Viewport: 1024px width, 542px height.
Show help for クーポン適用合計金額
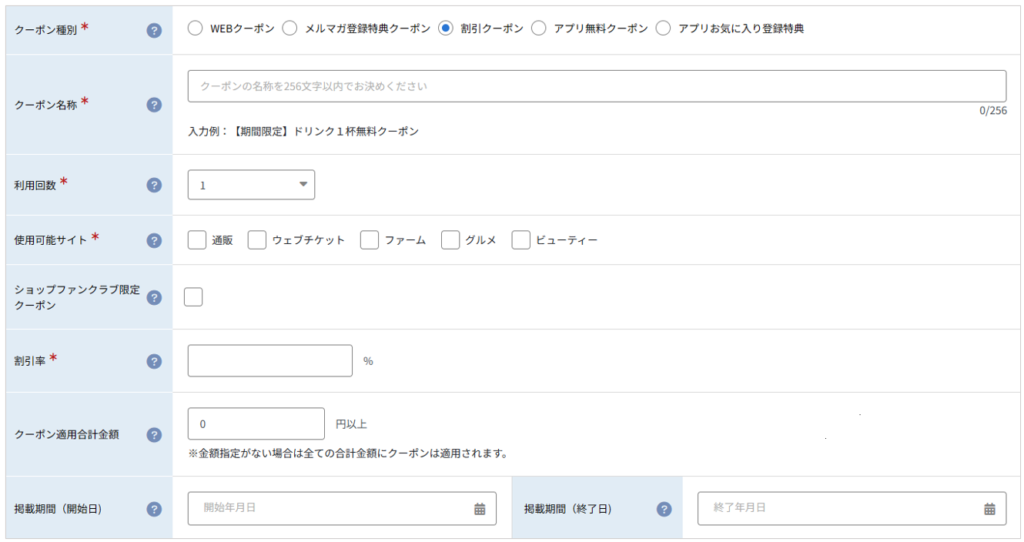click(x=154, y=434)
